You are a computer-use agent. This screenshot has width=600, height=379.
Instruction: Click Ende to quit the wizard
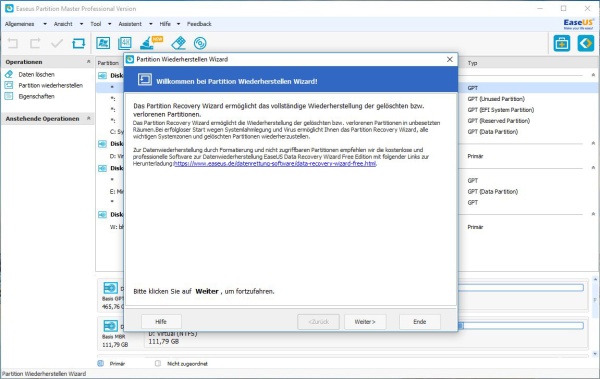420,322
